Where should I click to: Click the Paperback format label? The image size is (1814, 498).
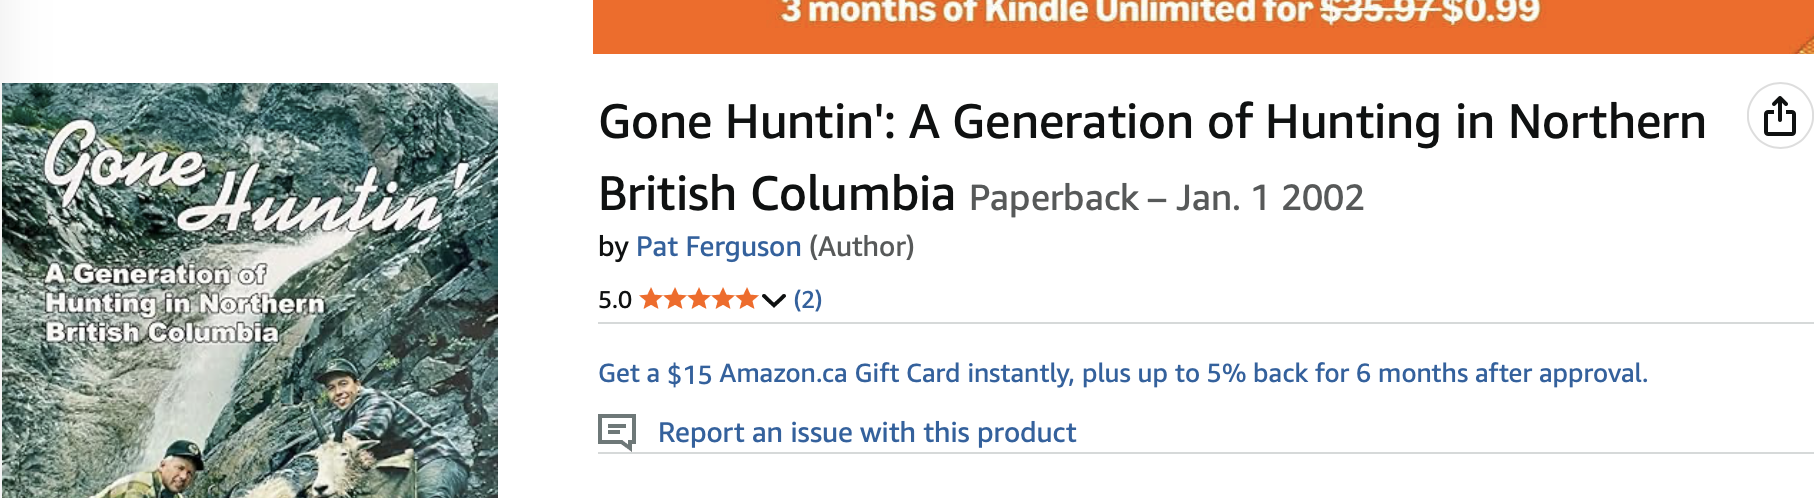[x=1053, y=198]
